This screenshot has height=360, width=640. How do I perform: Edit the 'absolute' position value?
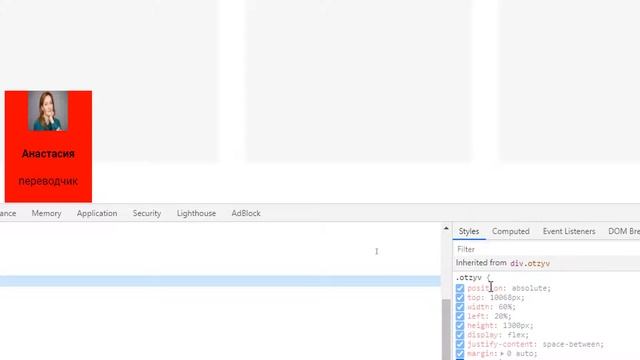click(529, 288)
